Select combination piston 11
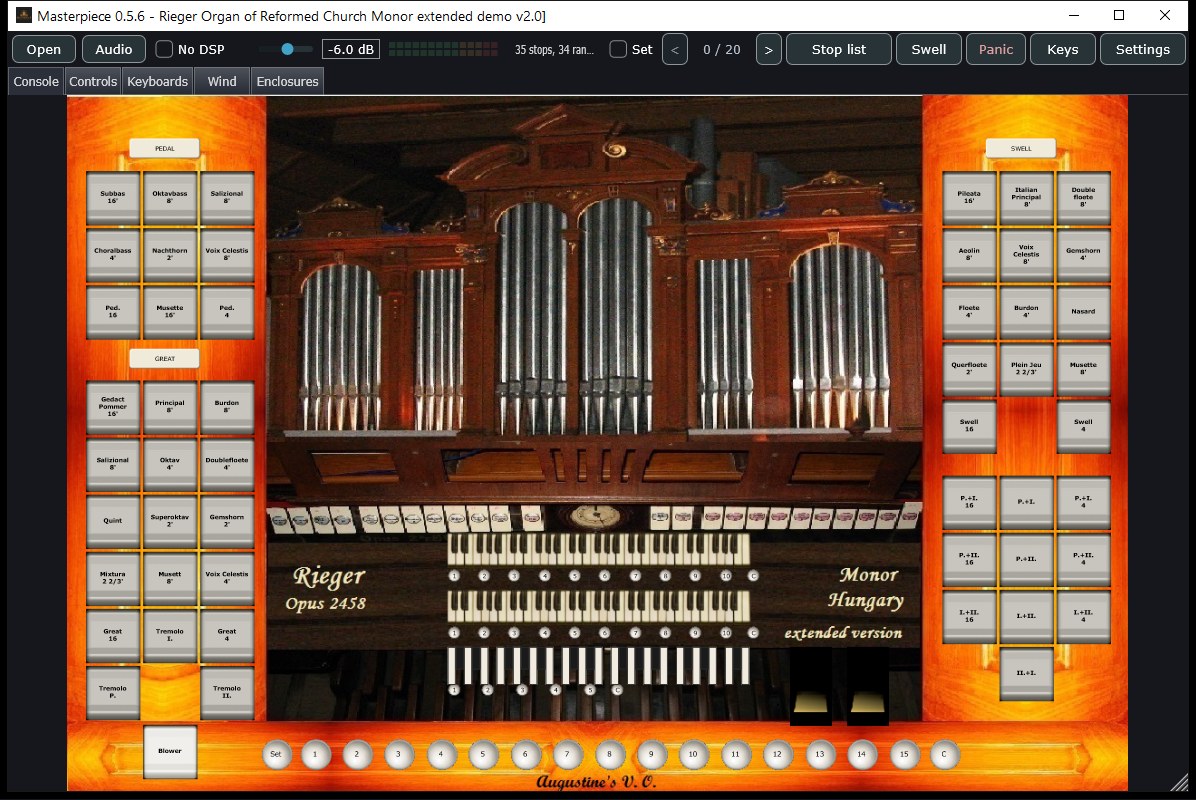 [735, 754]
